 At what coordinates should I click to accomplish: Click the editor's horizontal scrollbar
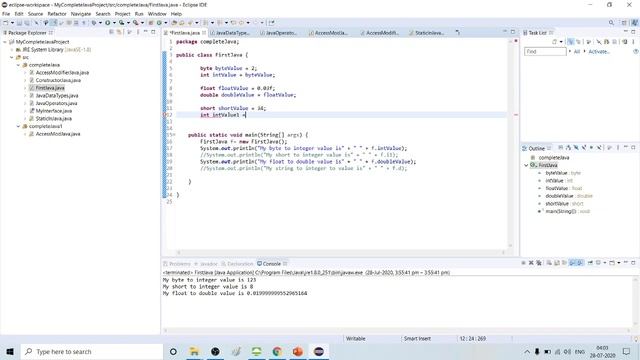click(340, 252)
